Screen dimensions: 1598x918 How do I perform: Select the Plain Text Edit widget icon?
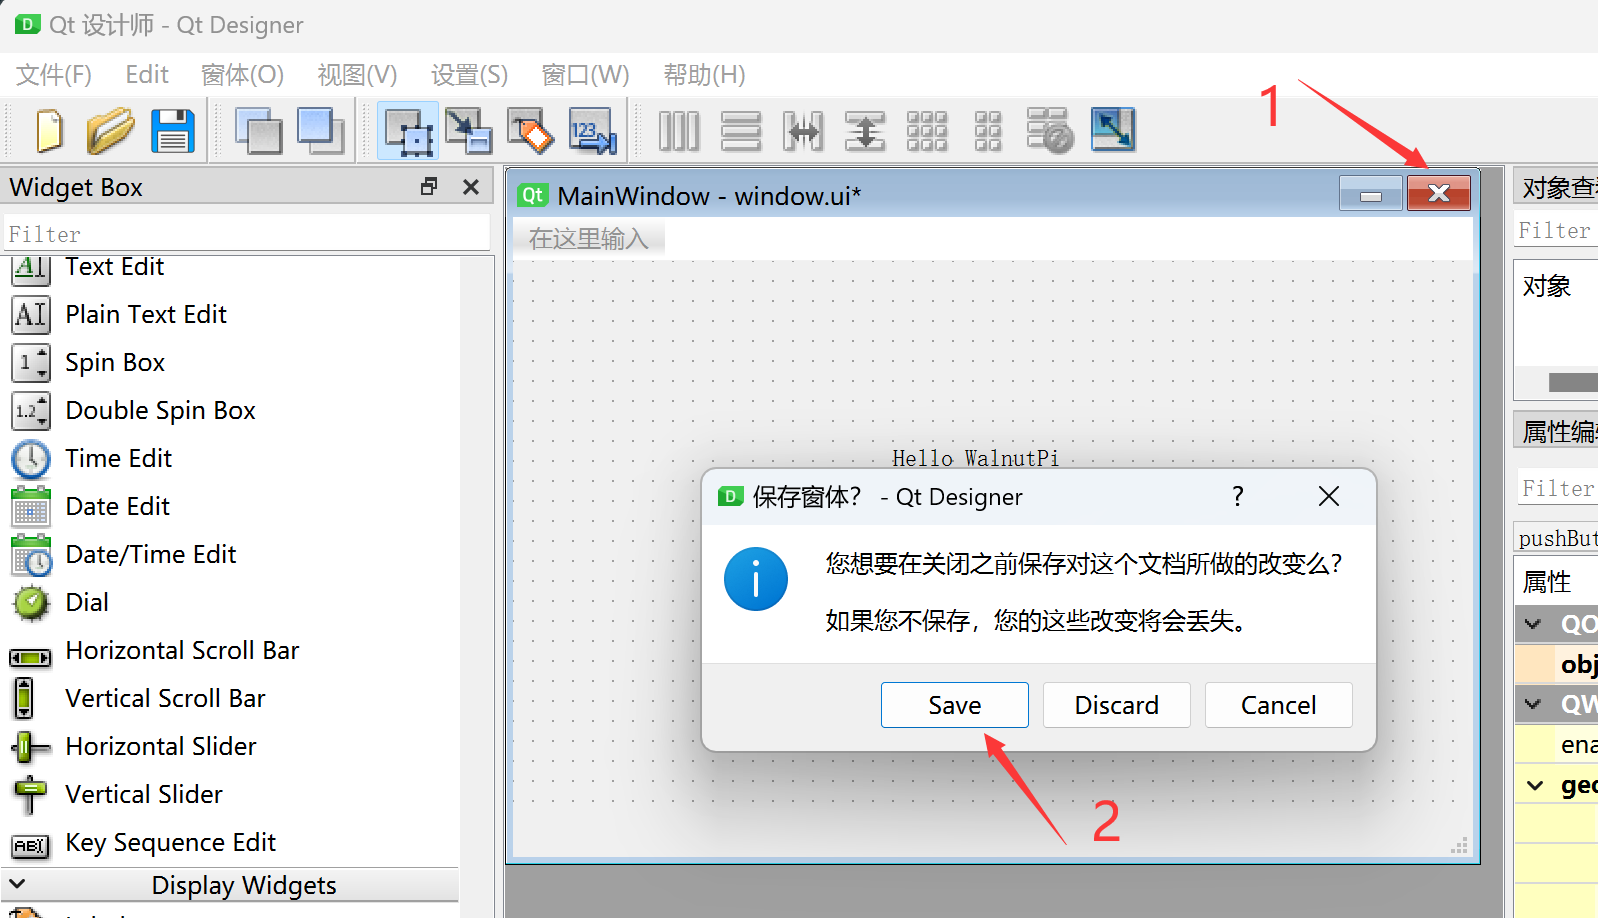tap(31, 315)
